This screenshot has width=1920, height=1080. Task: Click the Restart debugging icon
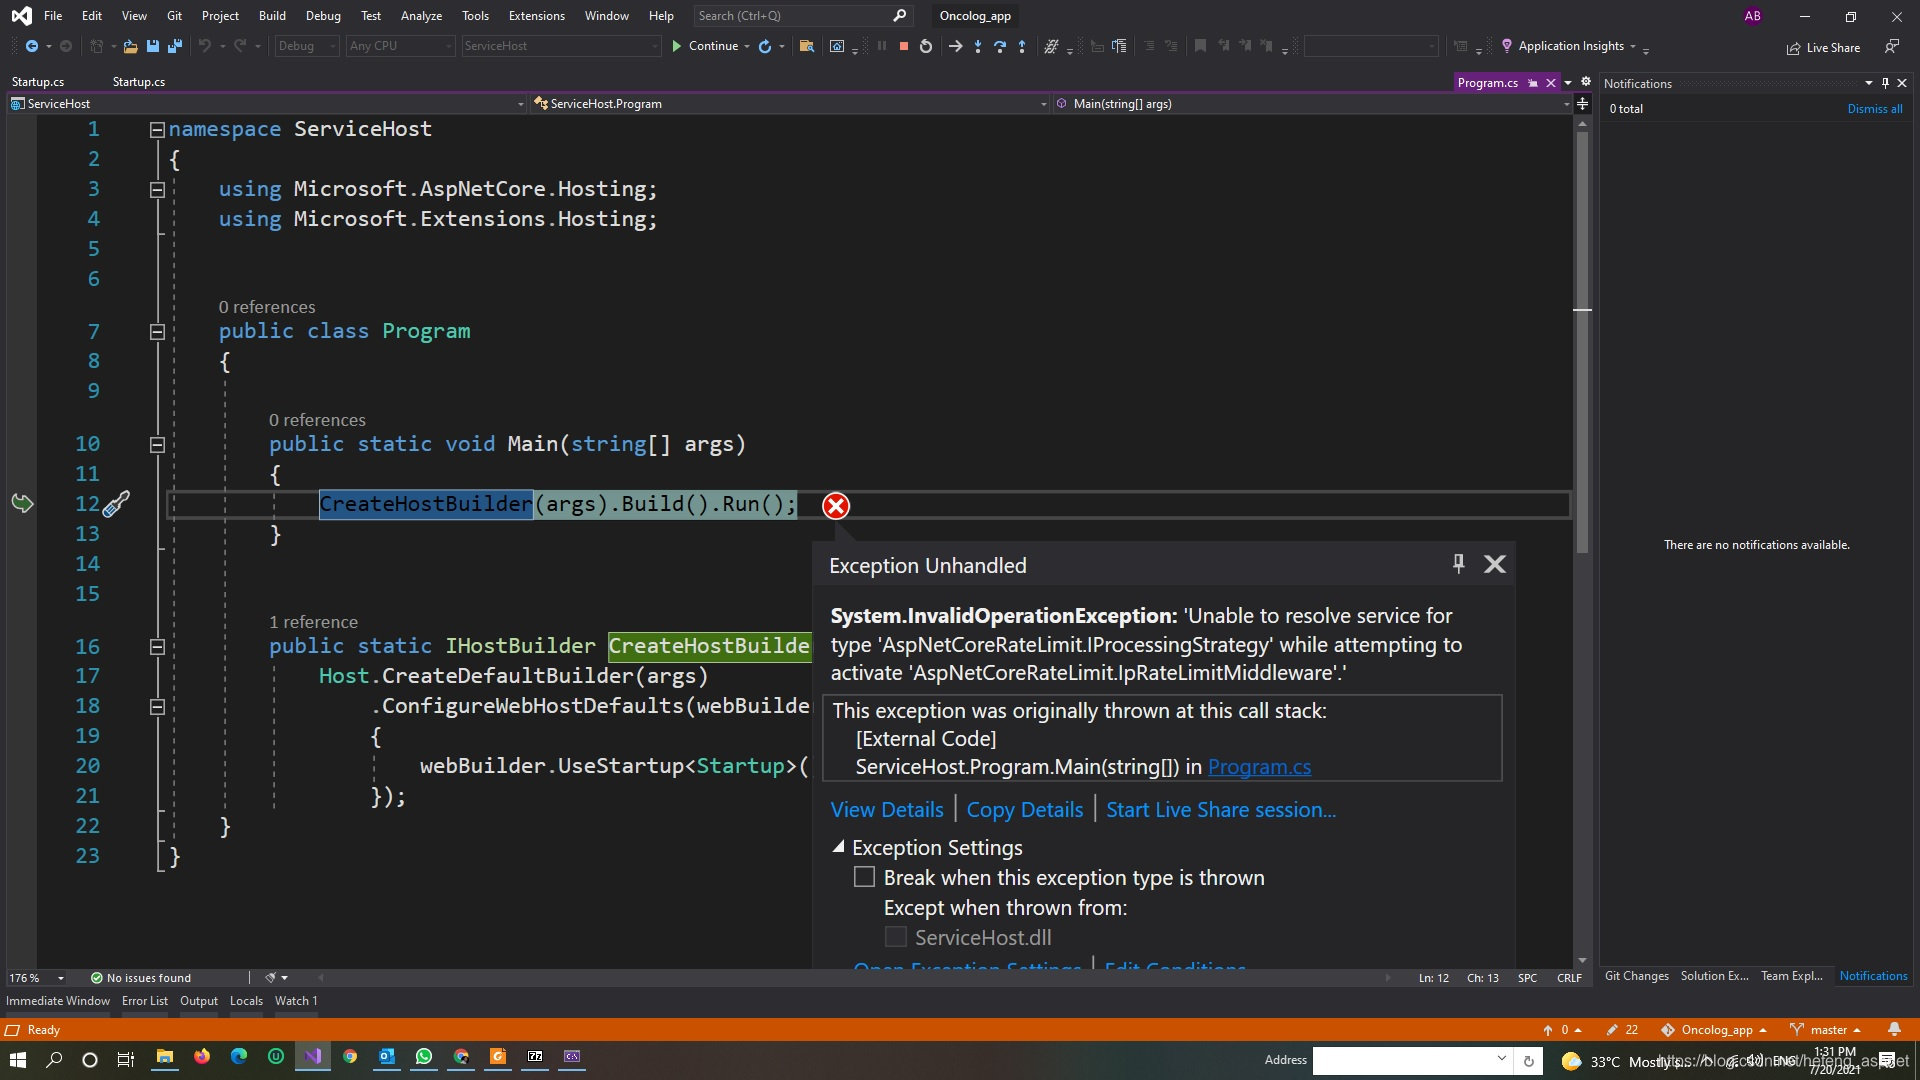[x=926, y=46]
